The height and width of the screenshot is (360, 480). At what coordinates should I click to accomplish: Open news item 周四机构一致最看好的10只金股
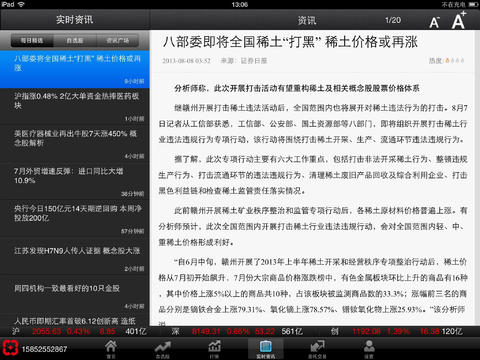pyautogui.click(x=75, y=294)
